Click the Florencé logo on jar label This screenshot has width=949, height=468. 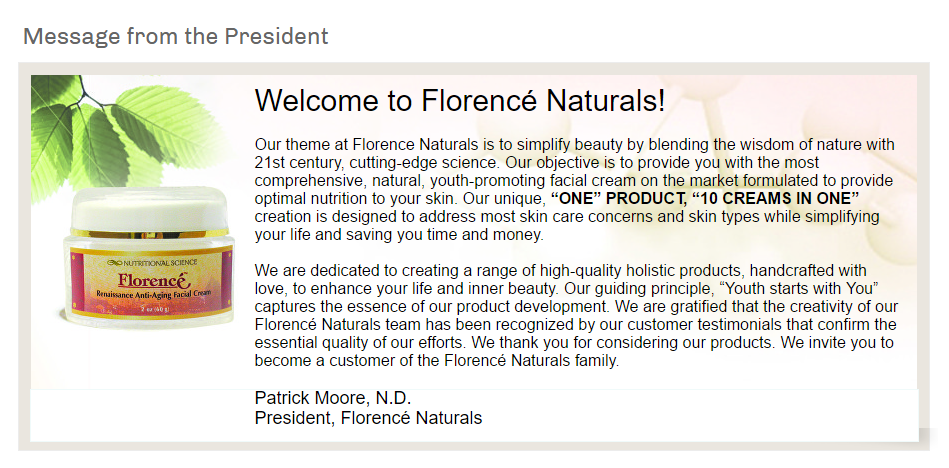pyautogui.click(x=155, y=280)
